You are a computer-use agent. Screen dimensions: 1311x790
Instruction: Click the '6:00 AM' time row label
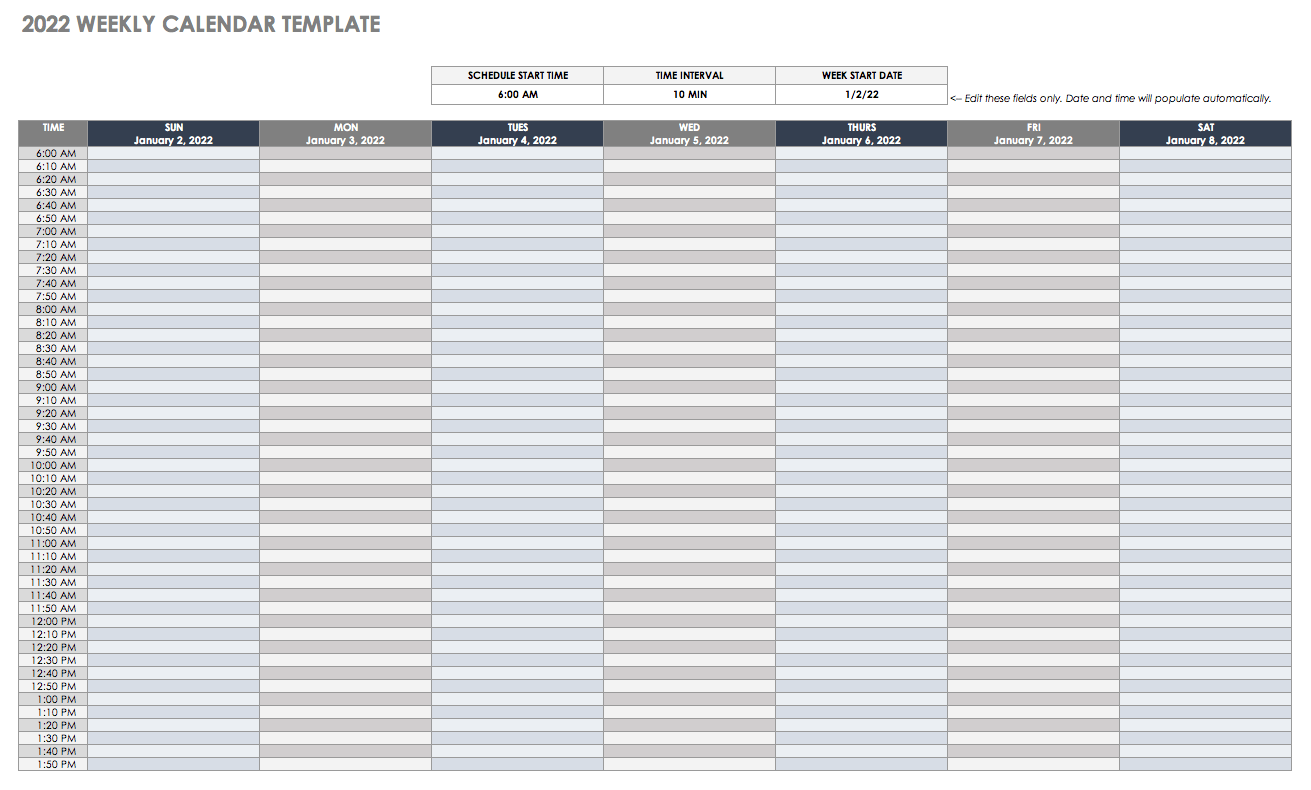tap(53, 153)
